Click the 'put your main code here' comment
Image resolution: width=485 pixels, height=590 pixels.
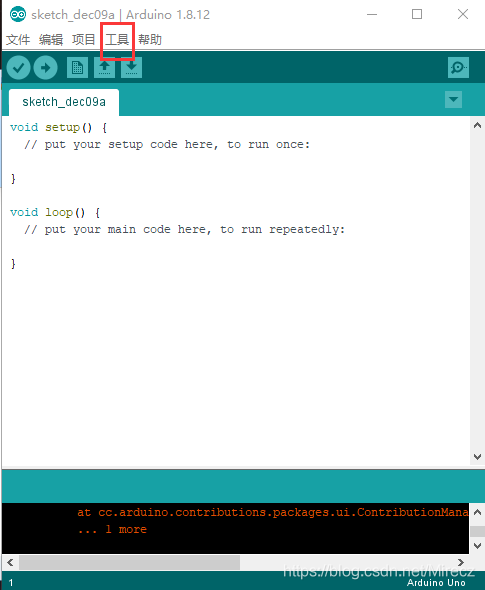(x=184, y=230)
